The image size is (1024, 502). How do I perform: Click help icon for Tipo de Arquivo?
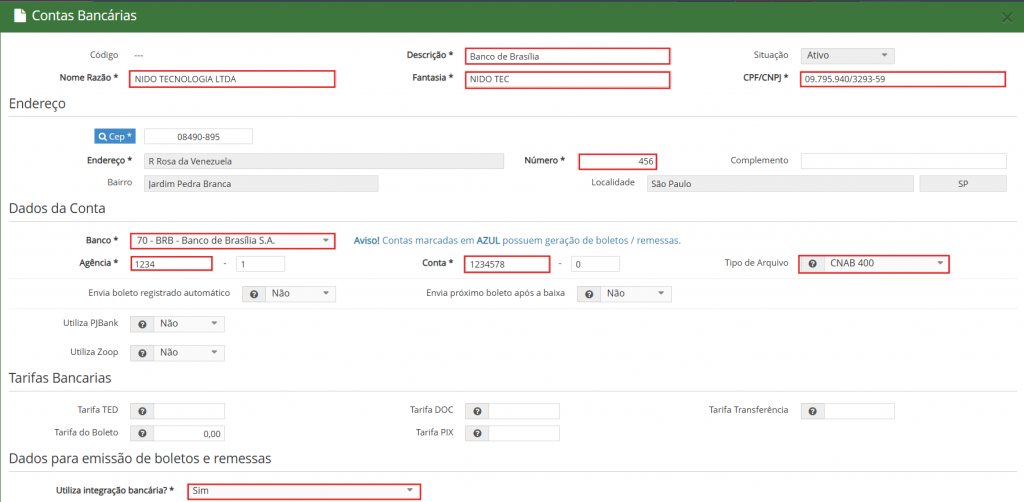(812, 264)
